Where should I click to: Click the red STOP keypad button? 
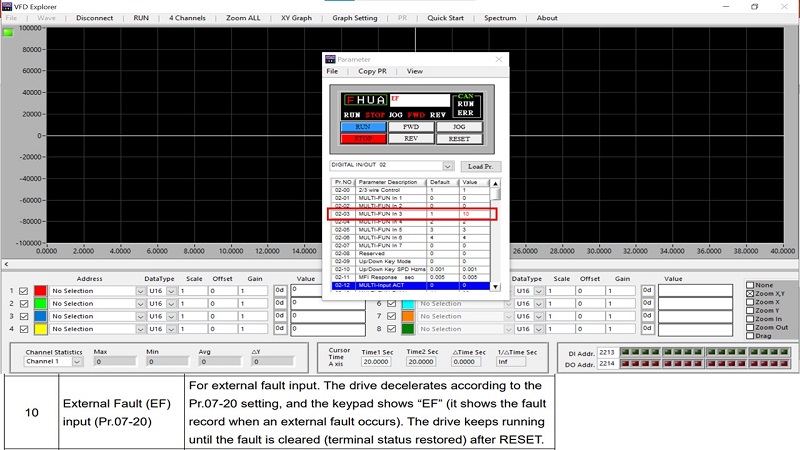(x=363, y=138)
